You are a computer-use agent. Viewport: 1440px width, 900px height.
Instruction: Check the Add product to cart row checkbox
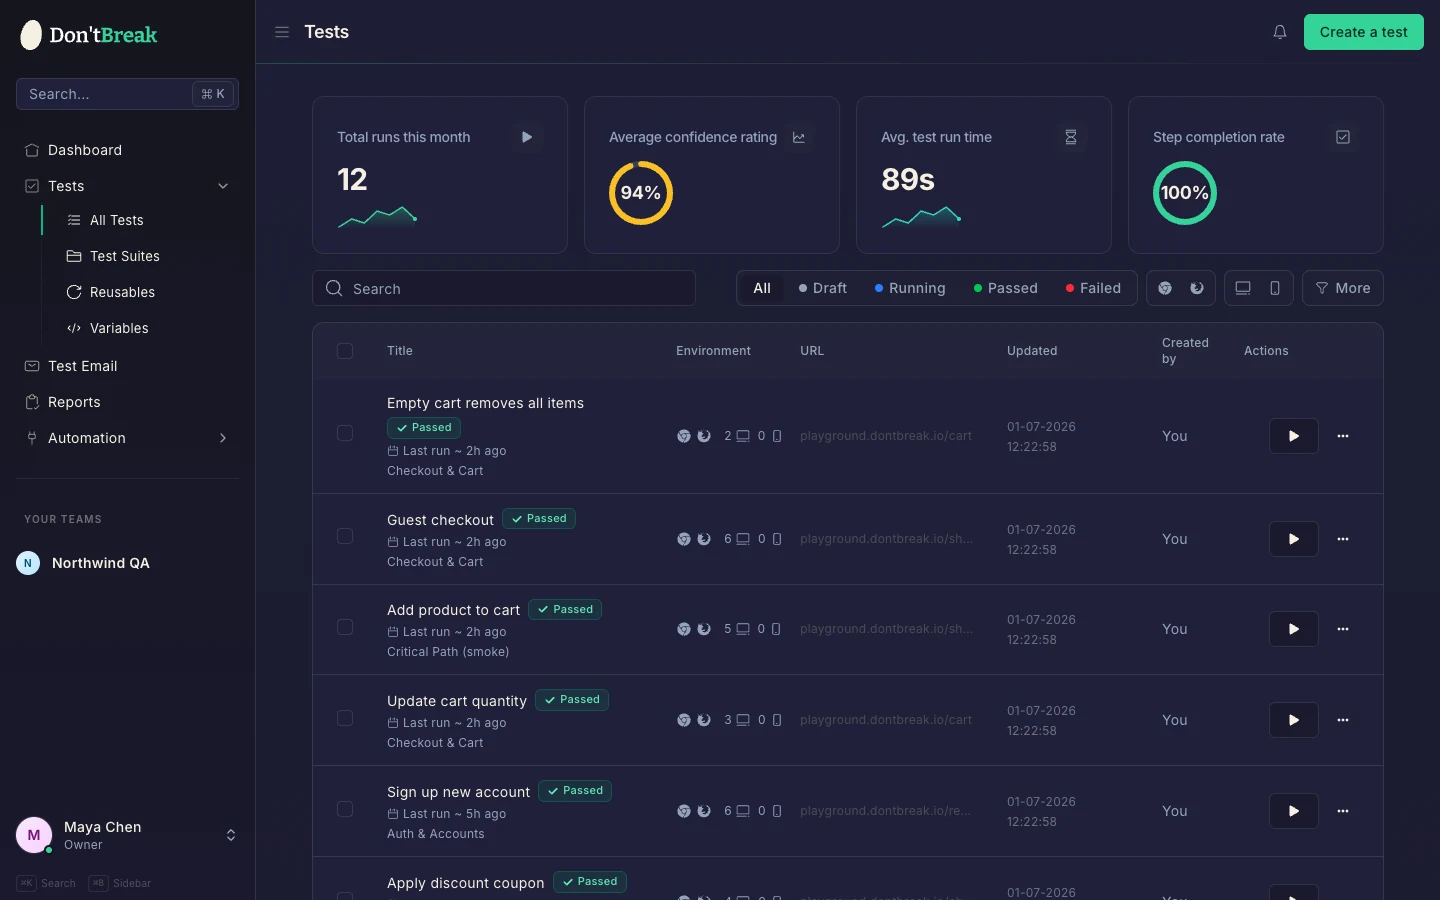click(x=345, y=627)
